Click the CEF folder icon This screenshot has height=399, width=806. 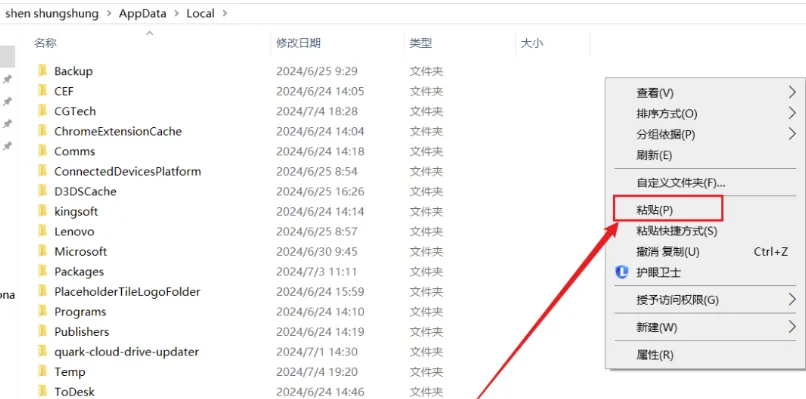[43, 91]
